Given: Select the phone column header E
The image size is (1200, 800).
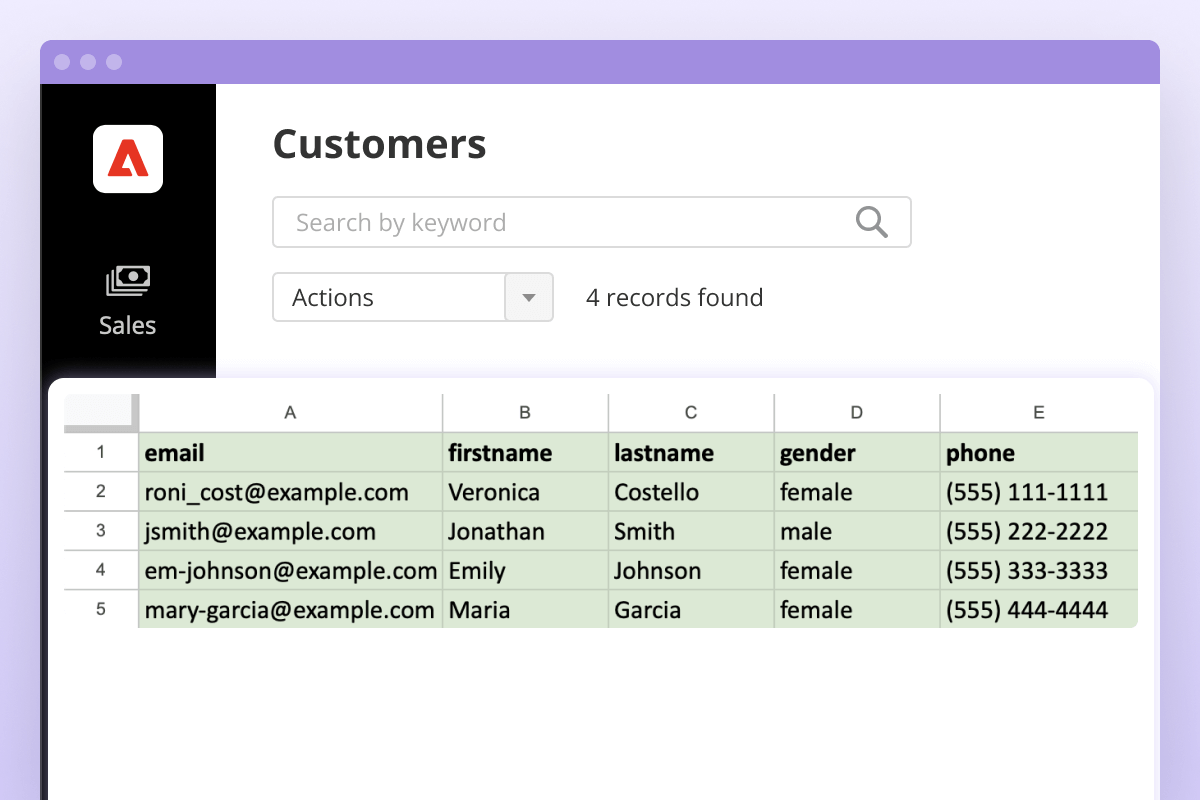Looking at the screenshot, I should point(1038,412).
